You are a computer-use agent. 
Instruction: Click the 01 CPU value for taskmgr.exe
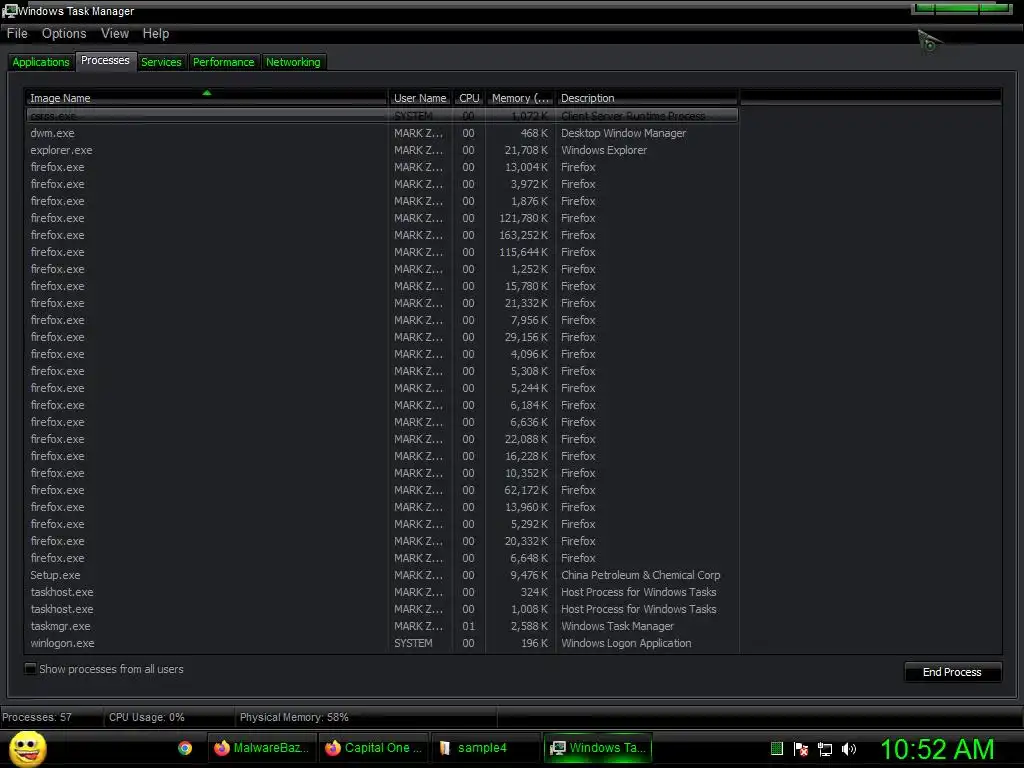(468, 626)
